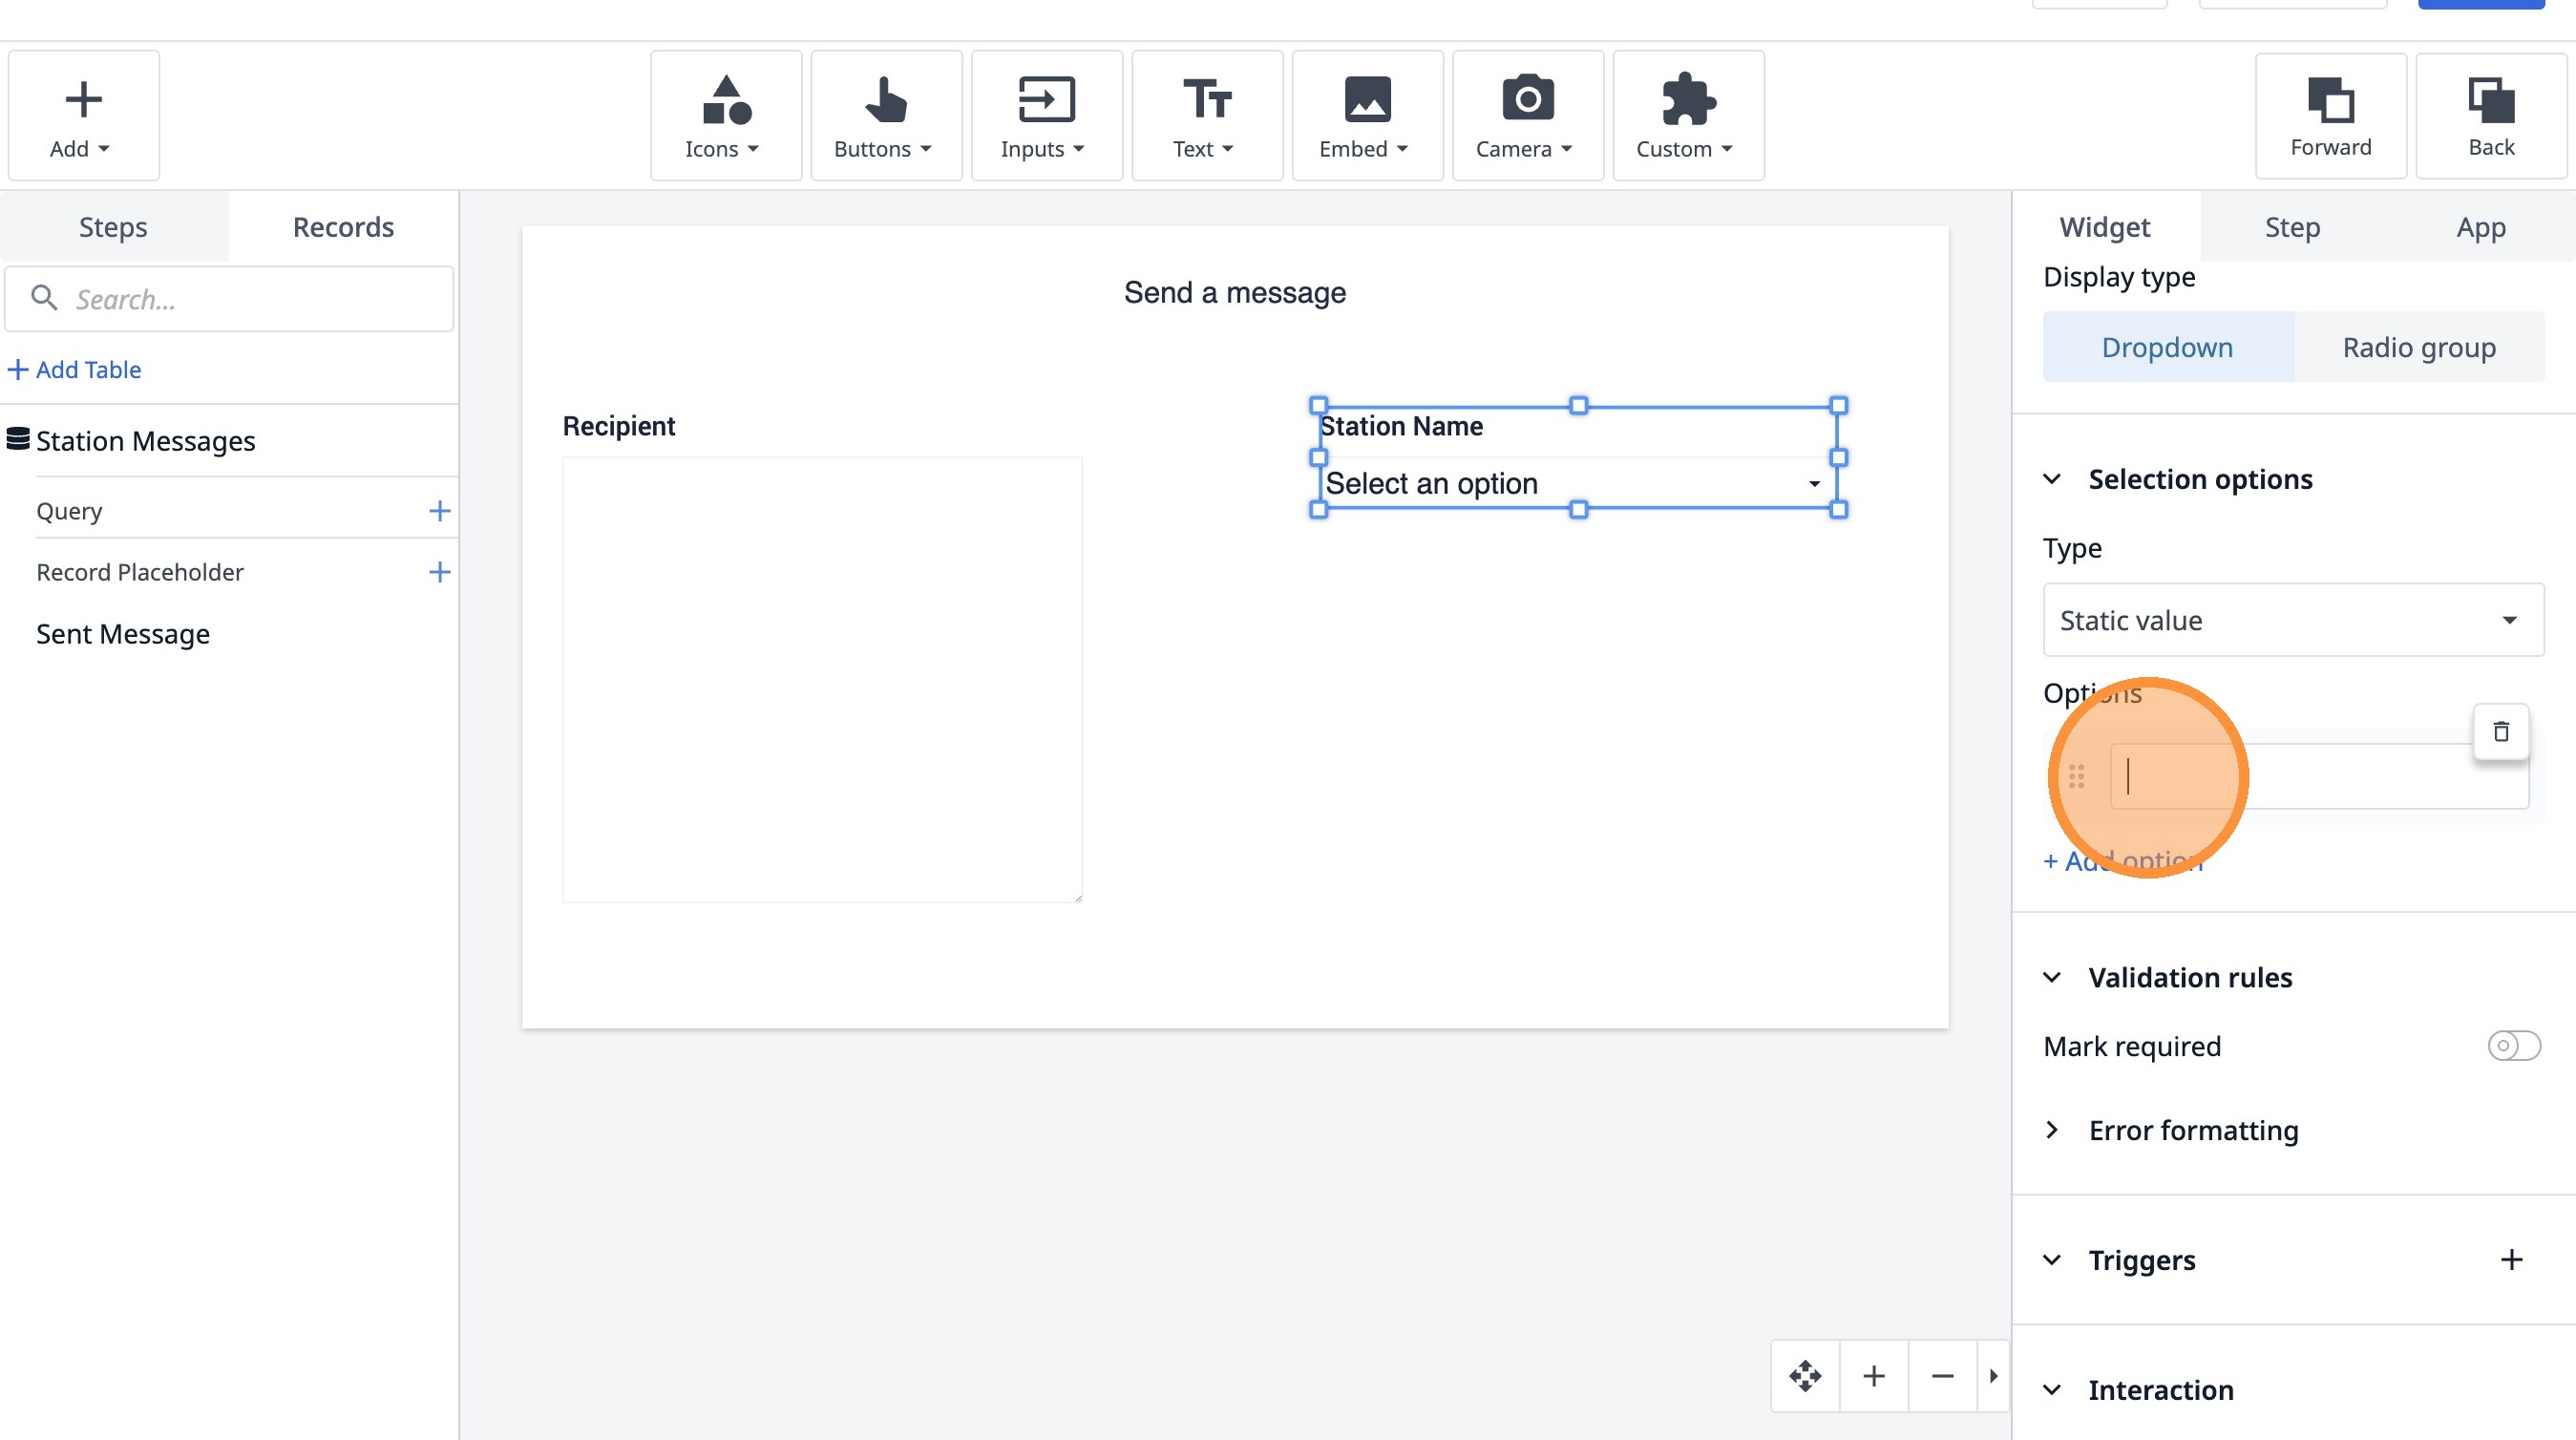This screenshot has height=1440, width=2576.
Task: Switch to the Steps tab
Action: click(x=113, y=227)
